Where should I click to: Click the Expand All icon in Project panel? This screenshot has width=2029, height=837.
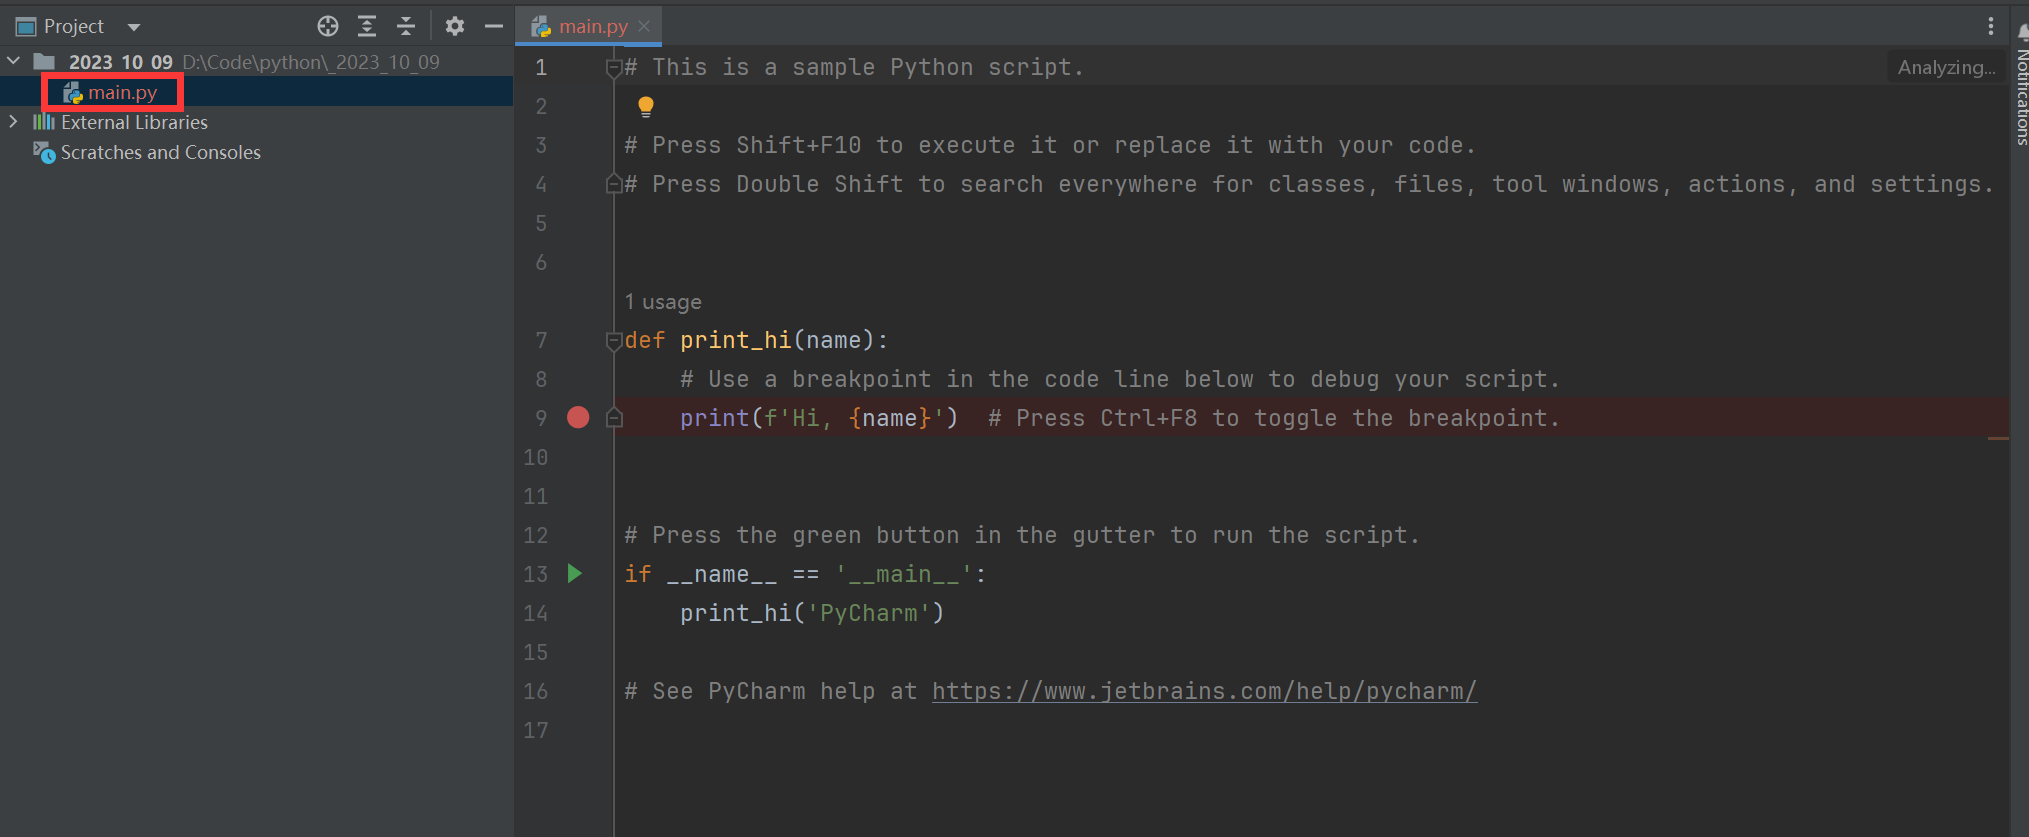[x=367, y=26]
